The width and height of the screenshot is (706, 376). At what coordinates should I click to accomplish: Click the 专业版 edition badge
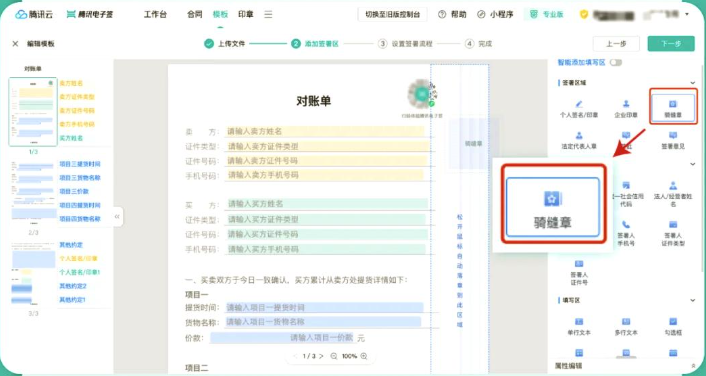point(547,14)
